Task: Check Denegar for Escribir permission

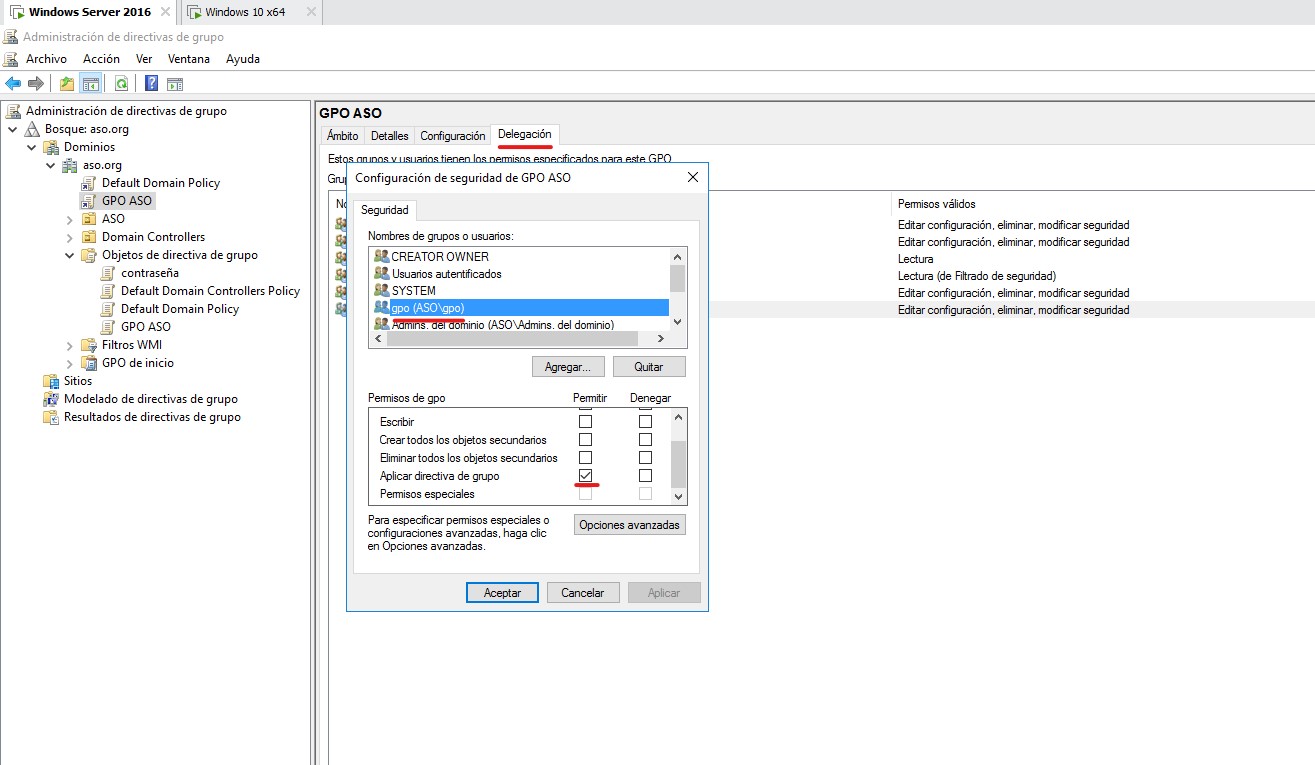Action: point(645,422)
